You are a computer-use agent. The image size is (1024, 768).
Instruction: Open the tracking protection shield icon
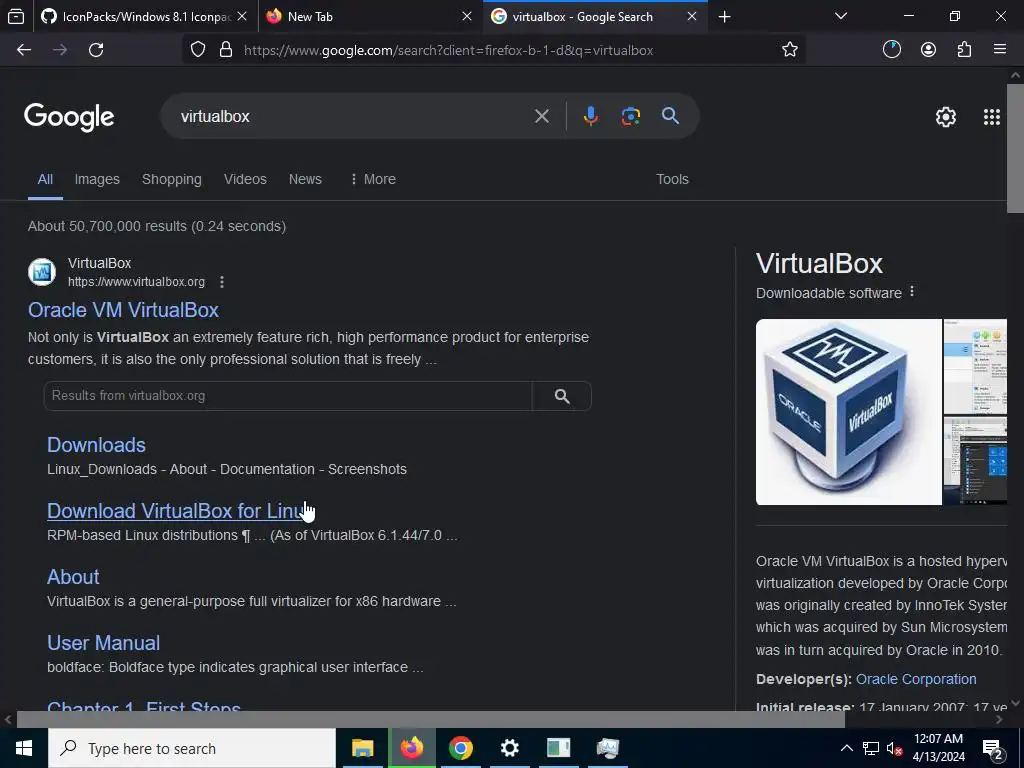click(198, 50)
